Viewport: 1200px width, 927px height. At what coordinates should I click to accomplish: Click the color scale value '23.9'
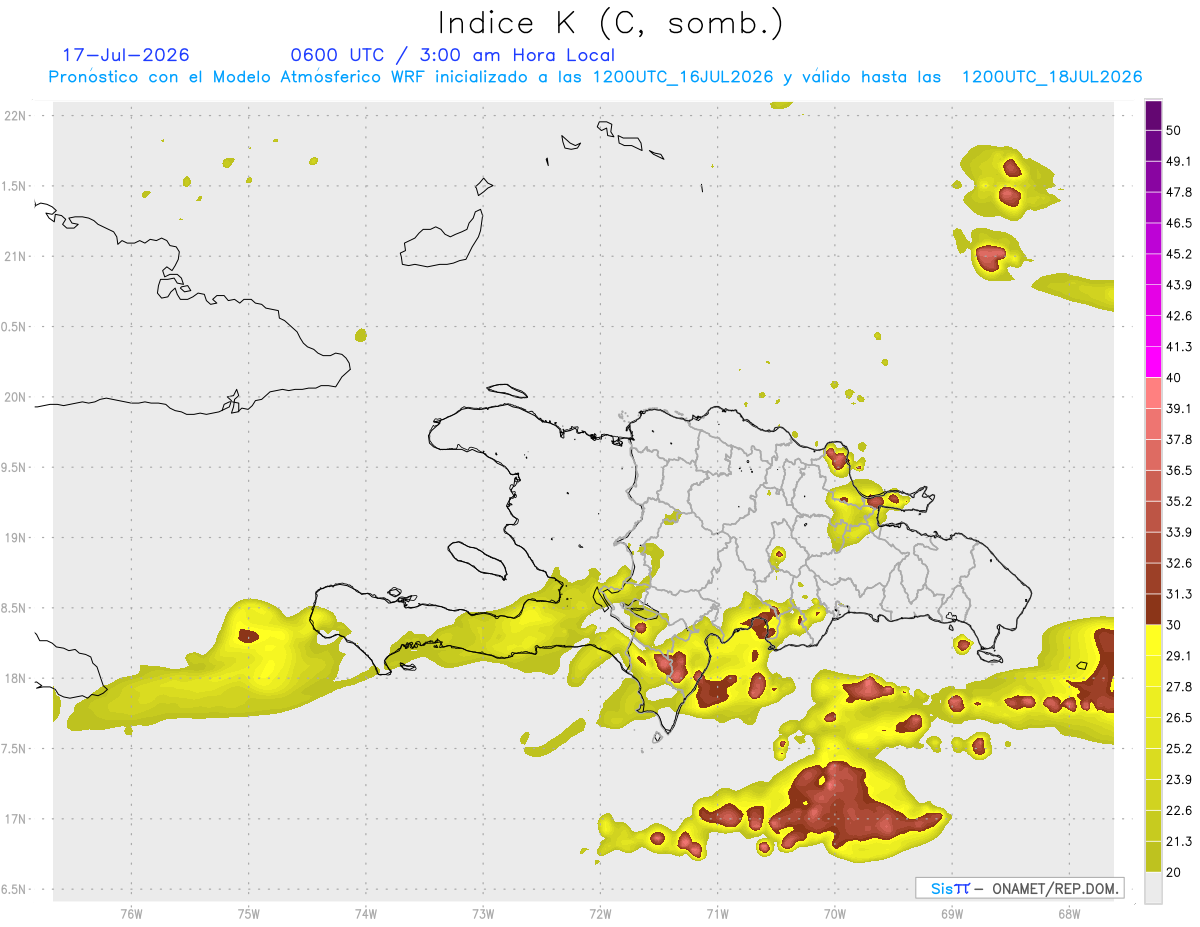pos(1179,779)
